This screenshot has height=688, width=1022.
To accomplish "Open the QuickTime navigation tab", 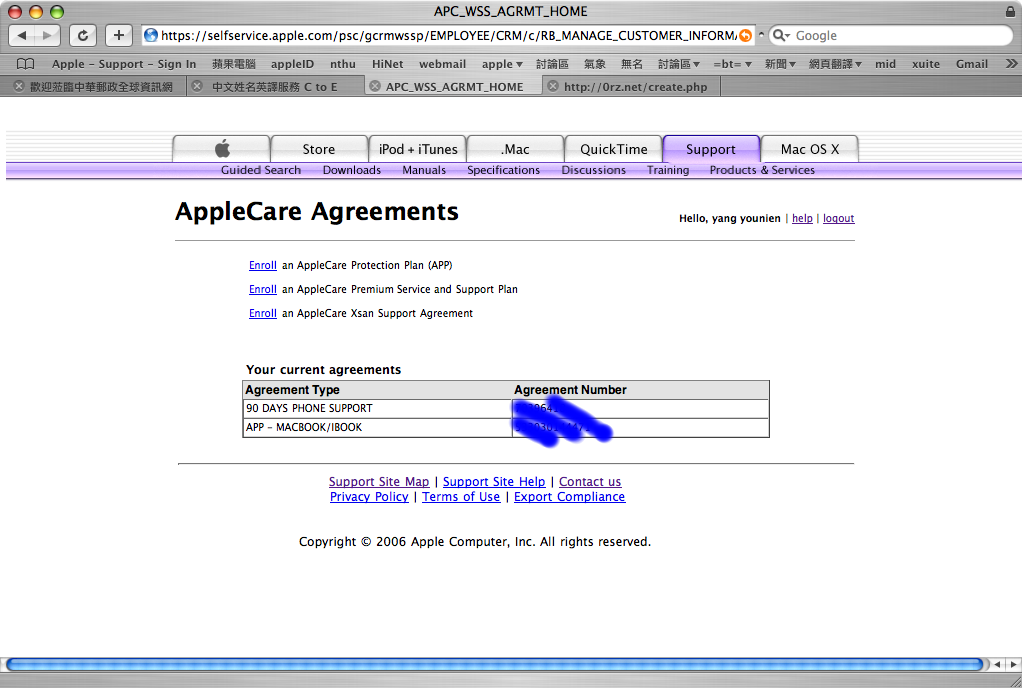I will point(613,149).
